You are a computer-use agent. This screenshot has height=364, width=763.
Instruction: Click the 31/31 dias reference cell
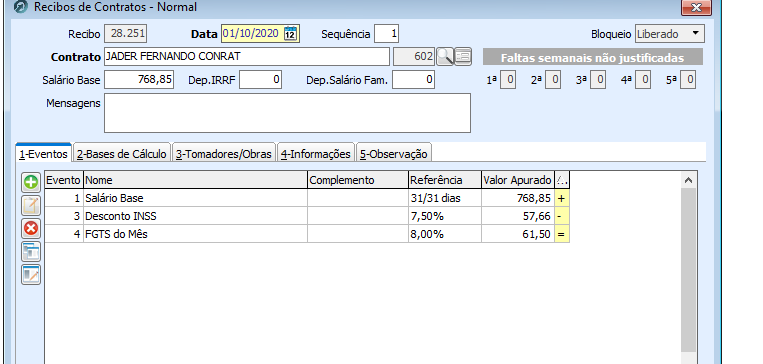[x=445, y=198]
